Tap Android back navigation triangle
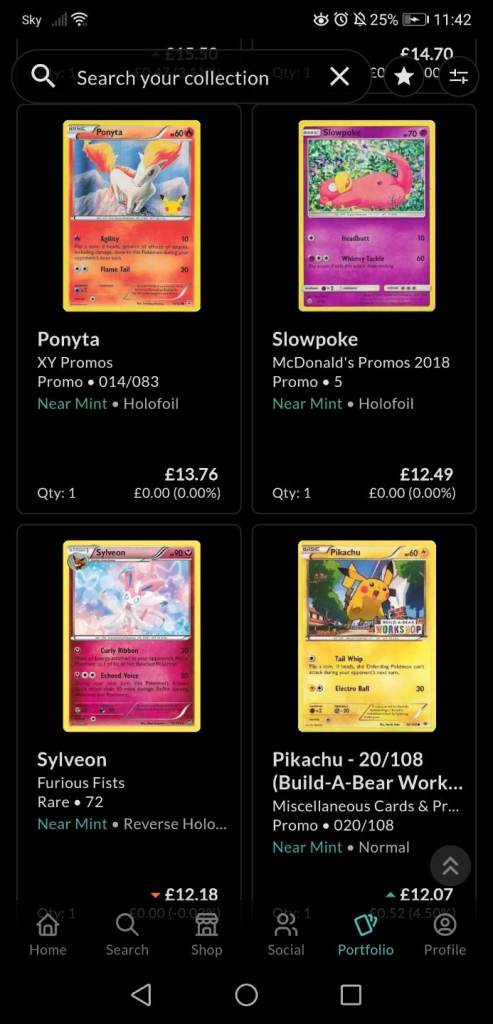Image resolution: width=493 pixels, height=1024 pixels. coord(141,995)
